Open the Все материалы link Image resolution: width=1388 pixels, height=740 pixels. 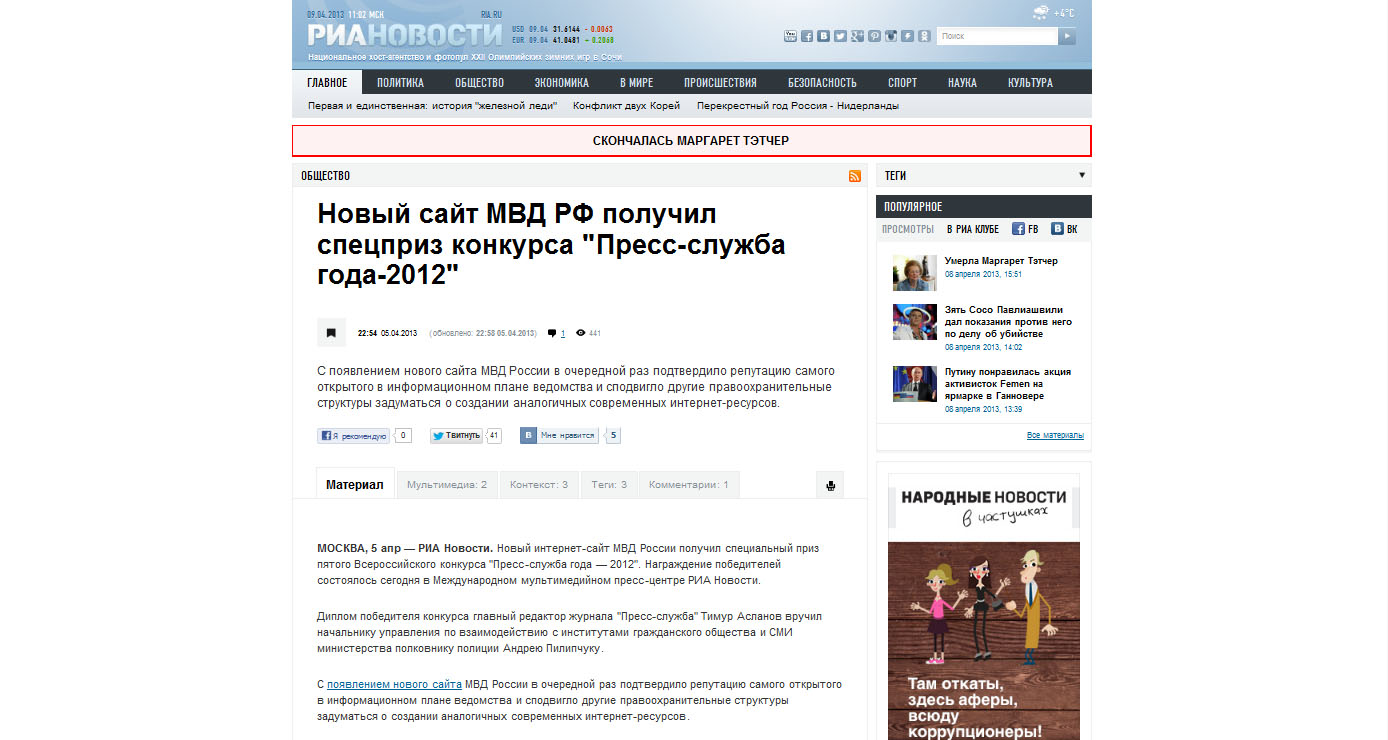(1055, 436)
